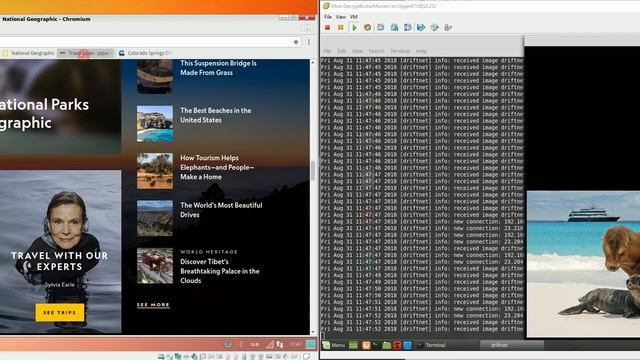Open the terminal Help menu
The height and width of the screenshot is (360, 640).
click(x=421, y=51)
